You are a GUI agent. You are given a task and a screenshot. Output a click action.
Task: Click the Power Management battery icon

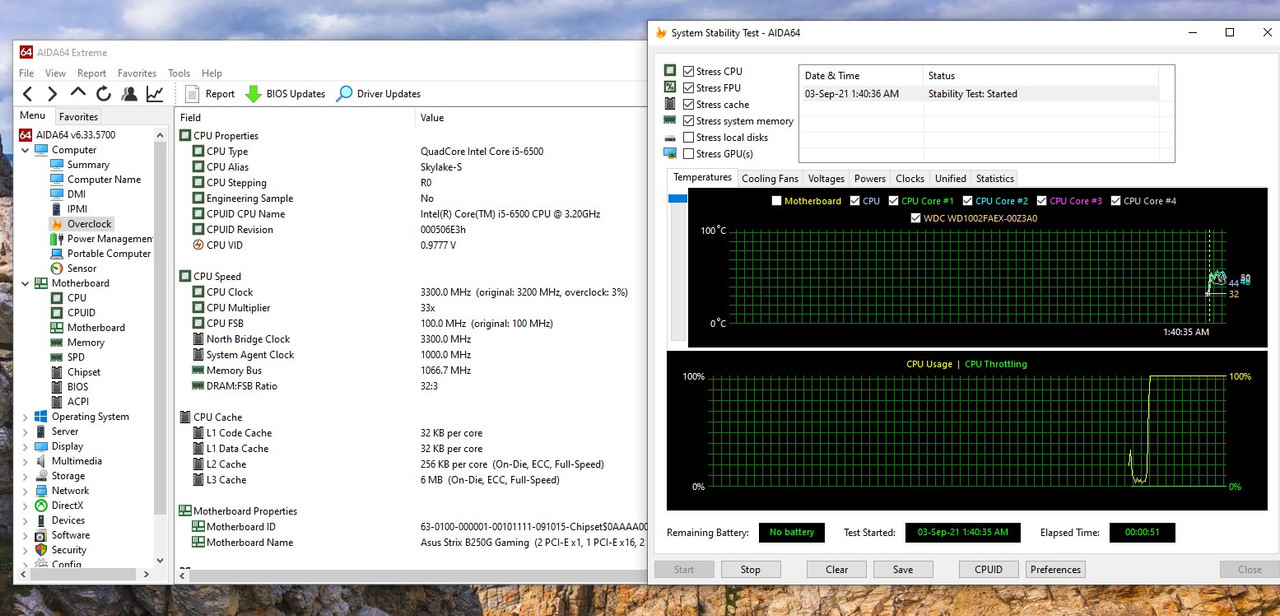(57, 239)
